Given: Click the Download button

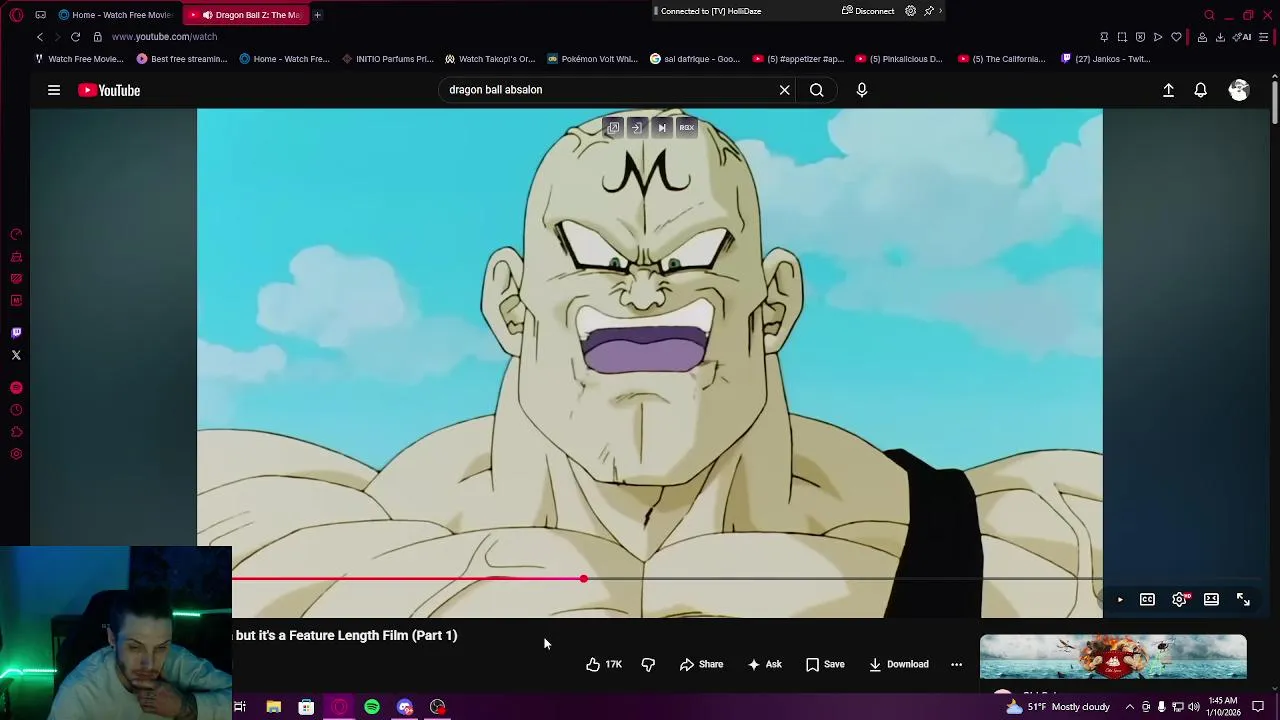Looking at the screenshot, I should (898, 664).
